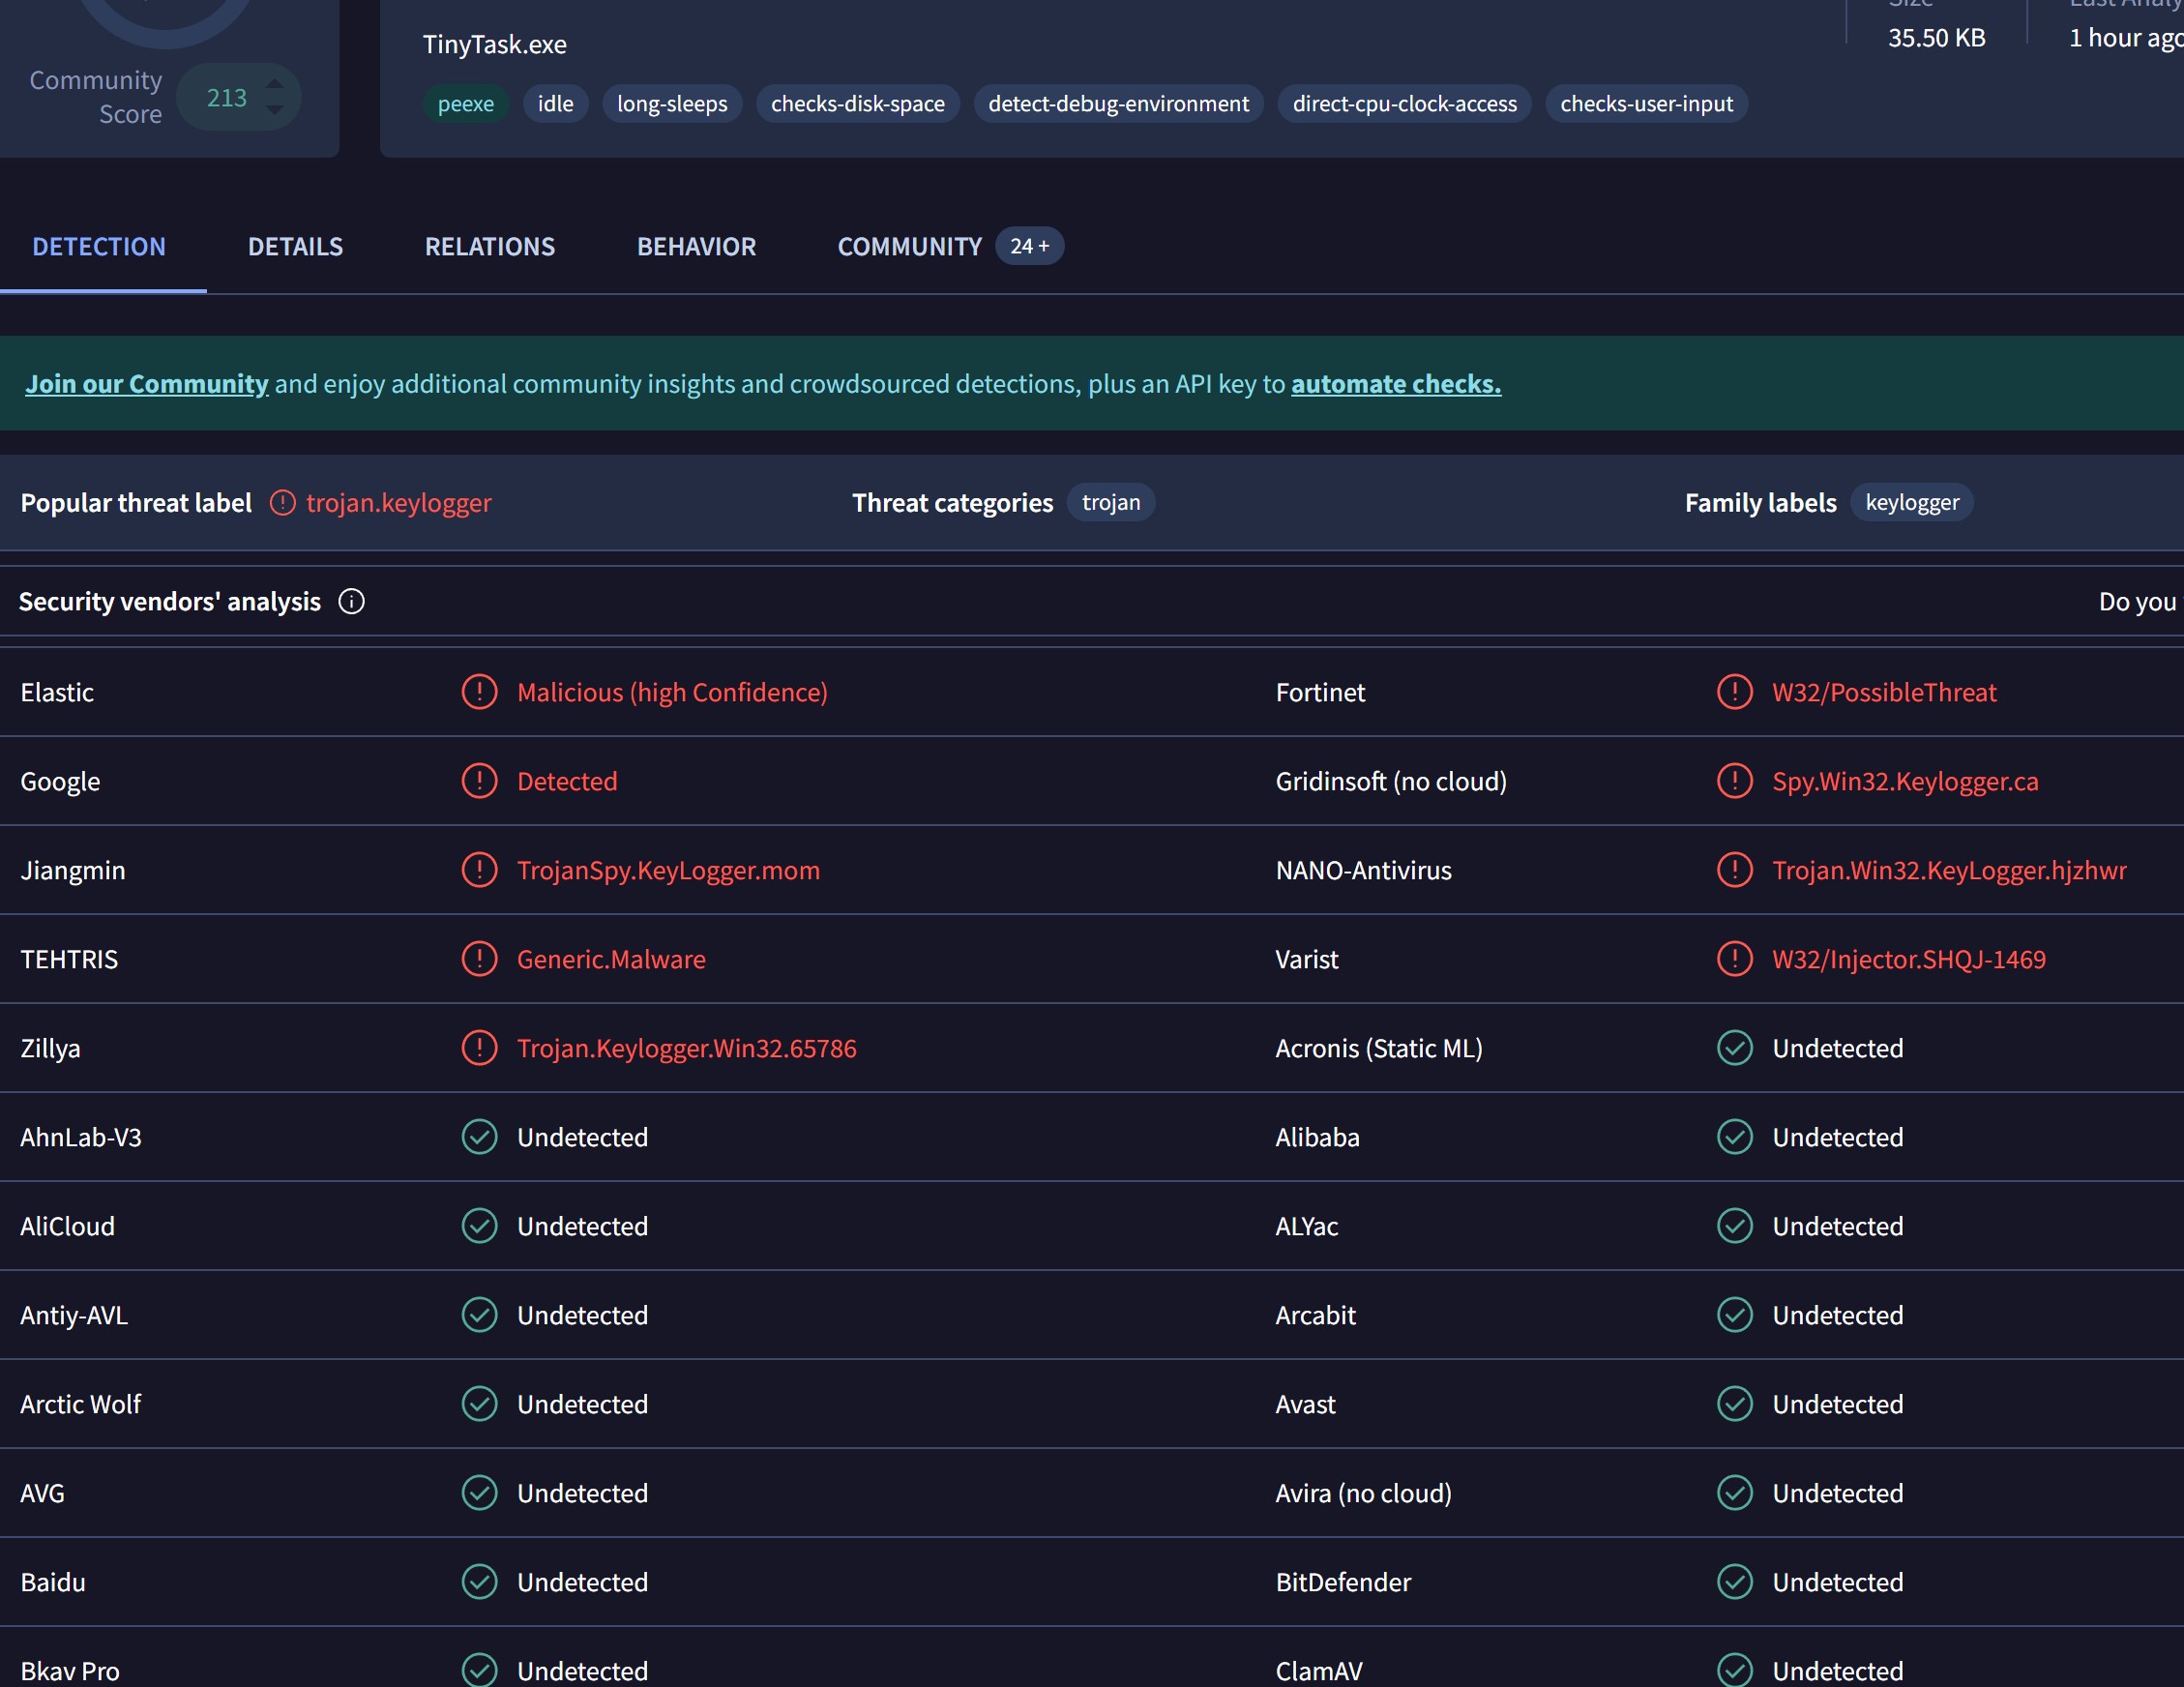
Task: Click the checks-user-input tag
Action: click(1647, 104)
